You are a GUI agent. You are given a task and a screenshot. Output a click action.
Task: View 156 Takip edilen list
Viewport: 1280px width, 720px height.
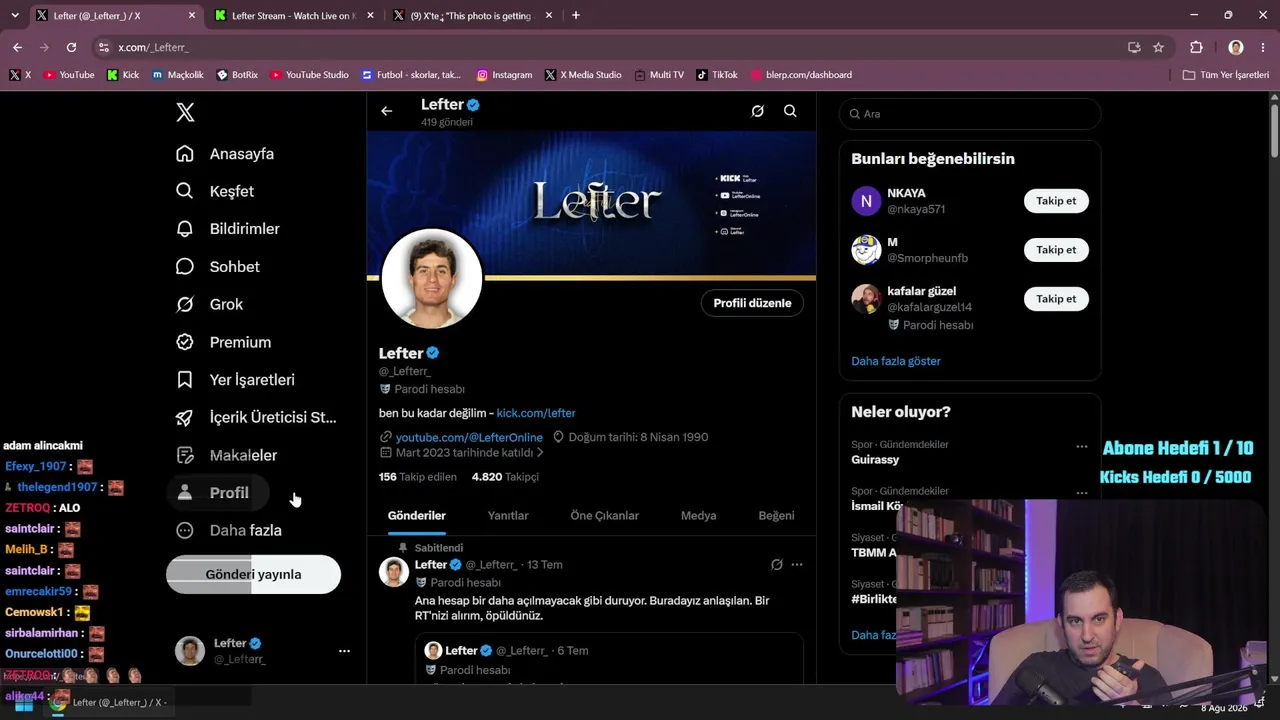(x=417, y=477)
